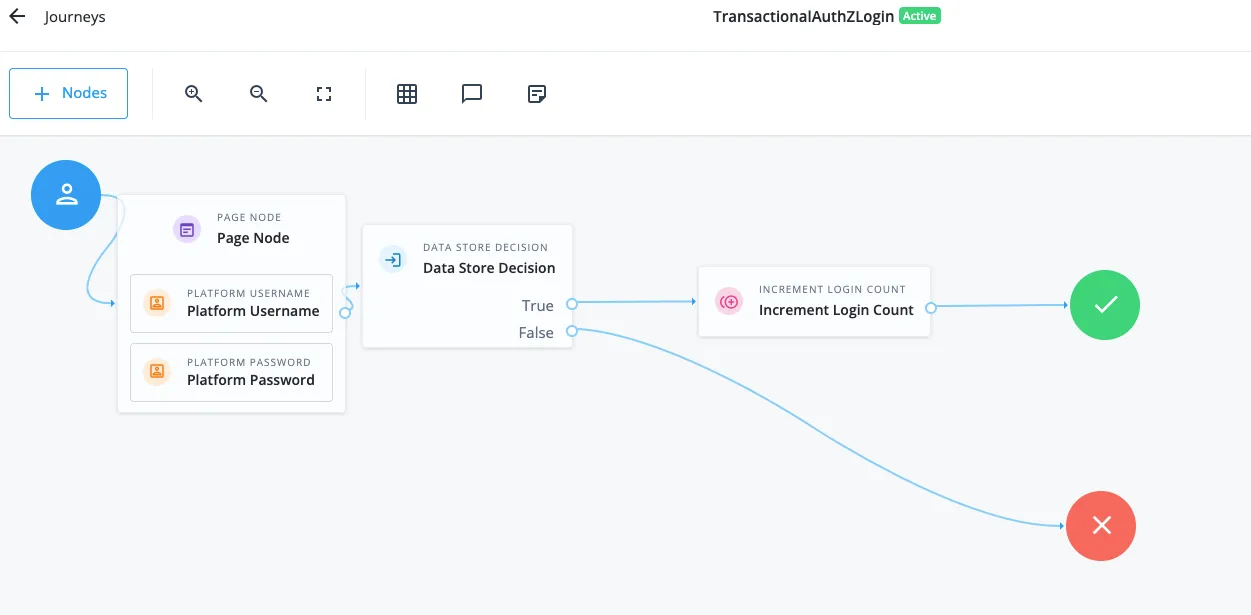Toggle the grid layout icon
The image size is (1251, 615).
pyautogui.click(x=406, y=94)
